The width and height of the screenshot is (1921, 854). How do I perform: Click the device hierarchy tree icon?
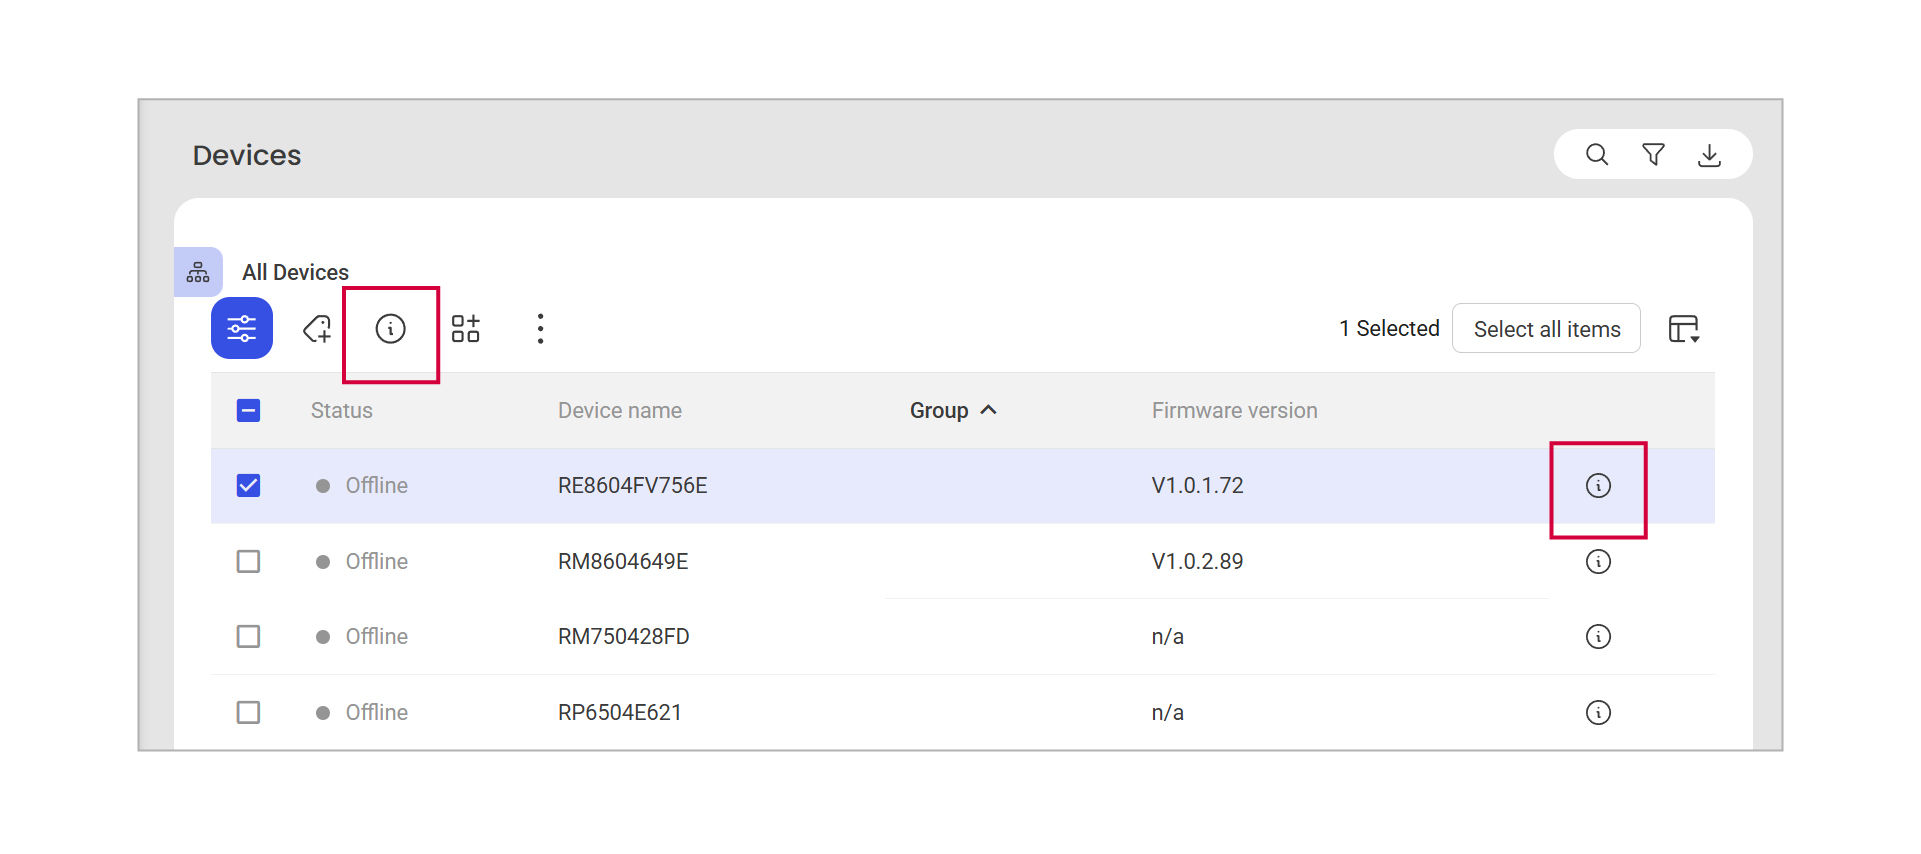pos(198,272)
